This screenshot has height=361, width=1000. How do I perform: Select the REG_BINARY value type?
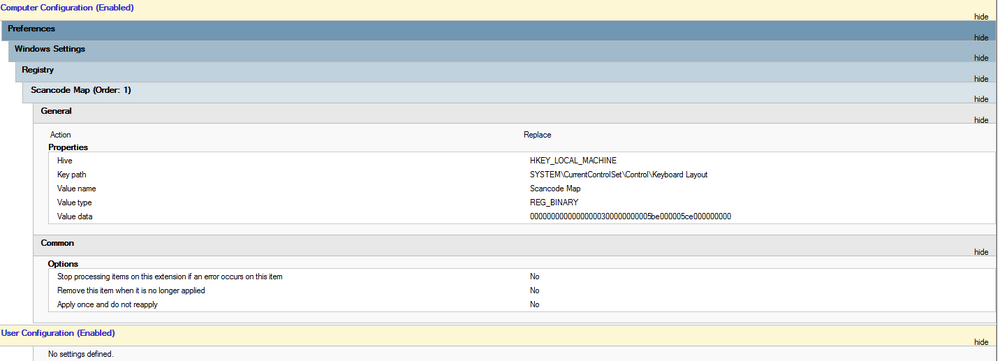[x=554, y=202]
